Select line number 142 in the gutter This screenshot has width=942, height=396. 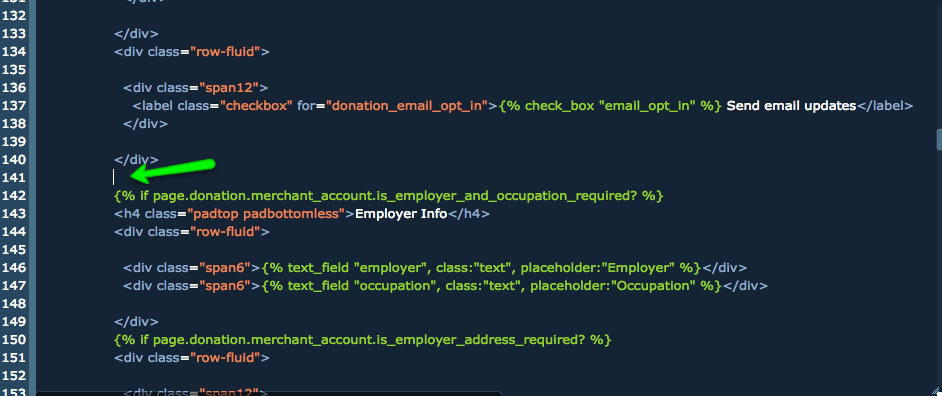[x=14, y=196]
